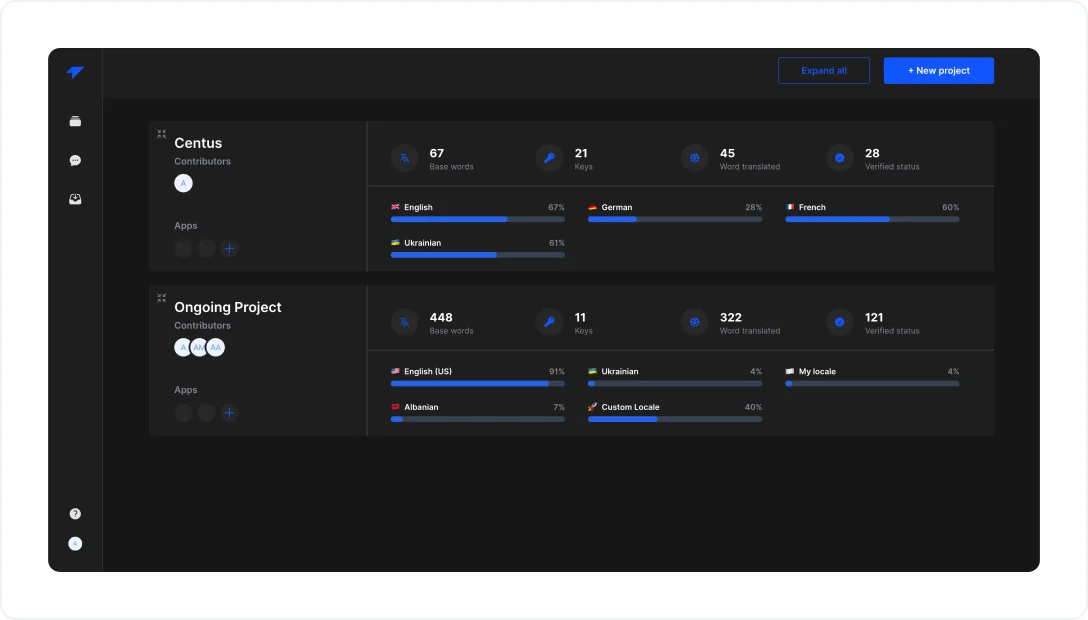Click the base words translate icon for Centus
Screen dimensions: 1088x620
404,158
